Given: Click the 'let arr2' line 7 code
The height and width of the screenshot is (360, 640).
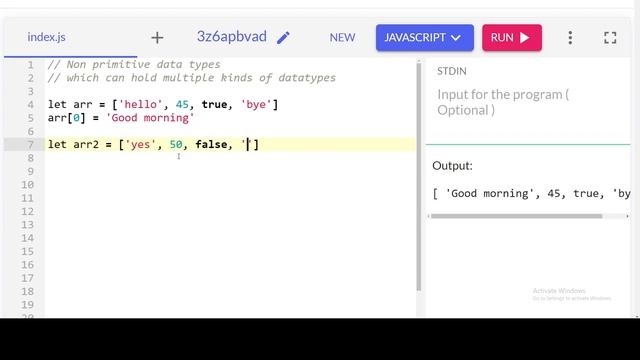Looking at the screenshot, I should click(x=153, y=144).
